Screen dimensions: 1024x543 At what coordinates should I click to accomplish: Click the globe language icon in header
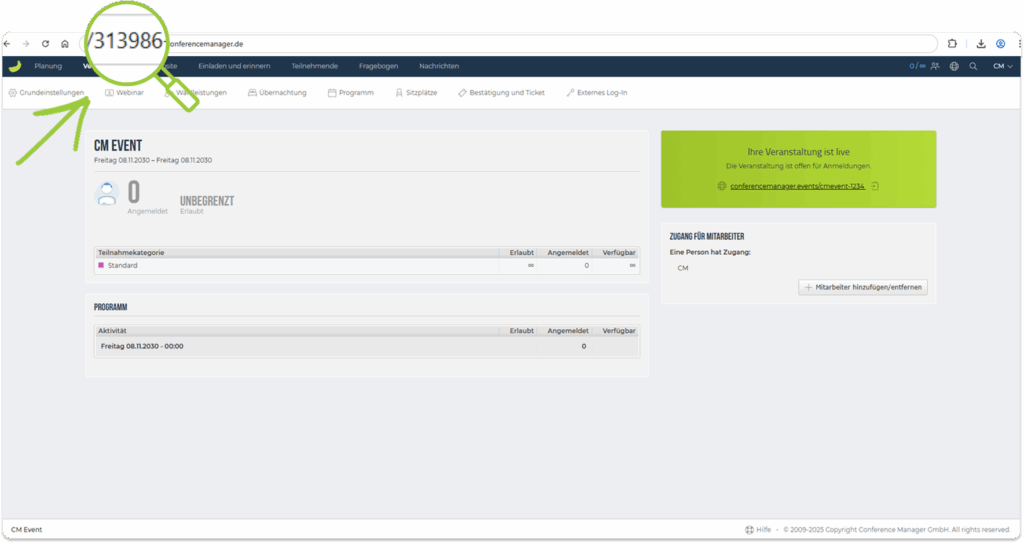954,66
